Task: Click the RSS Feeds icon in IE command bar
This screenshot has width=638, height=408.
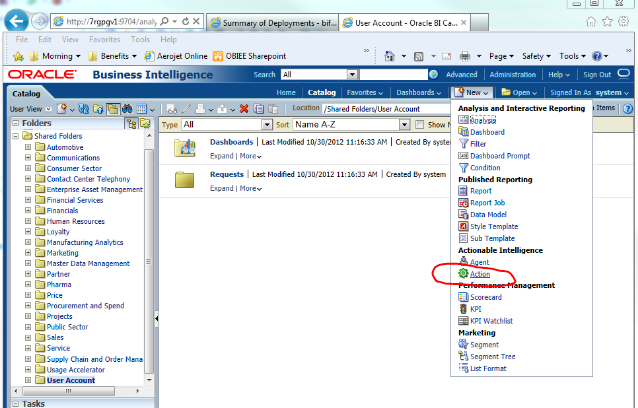Action: [418, 56]
